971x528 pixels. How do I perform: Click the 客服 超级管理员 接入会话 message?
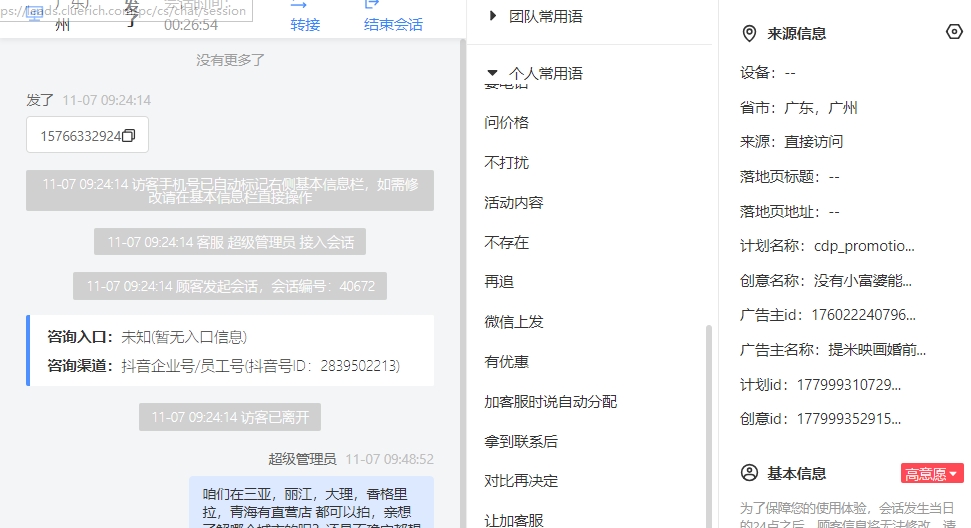tap(230, 241)
